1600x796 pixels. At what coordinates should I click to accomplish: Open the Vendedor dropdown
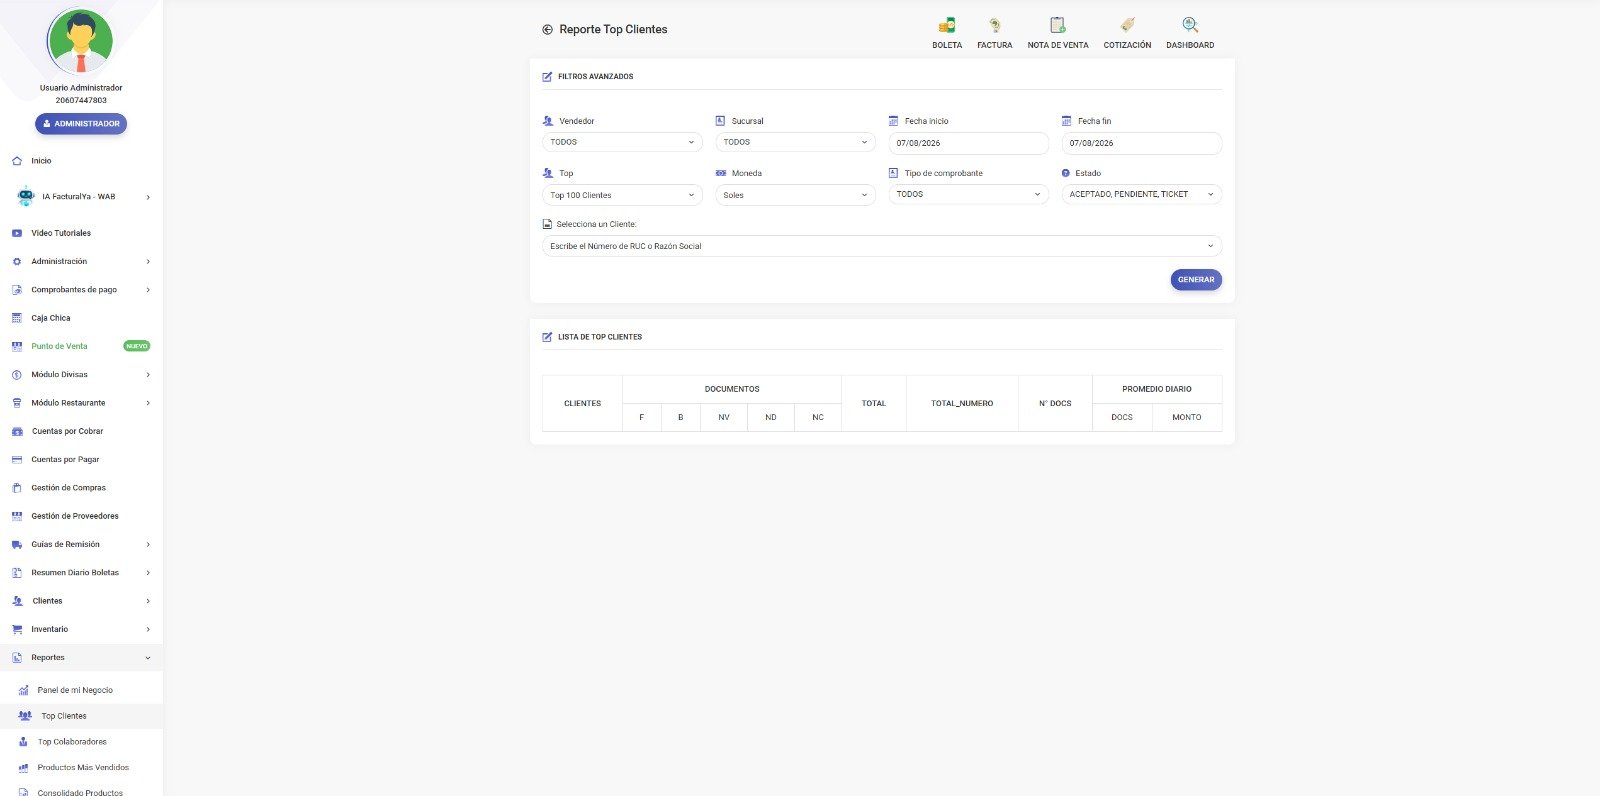[x=622, y=142]
